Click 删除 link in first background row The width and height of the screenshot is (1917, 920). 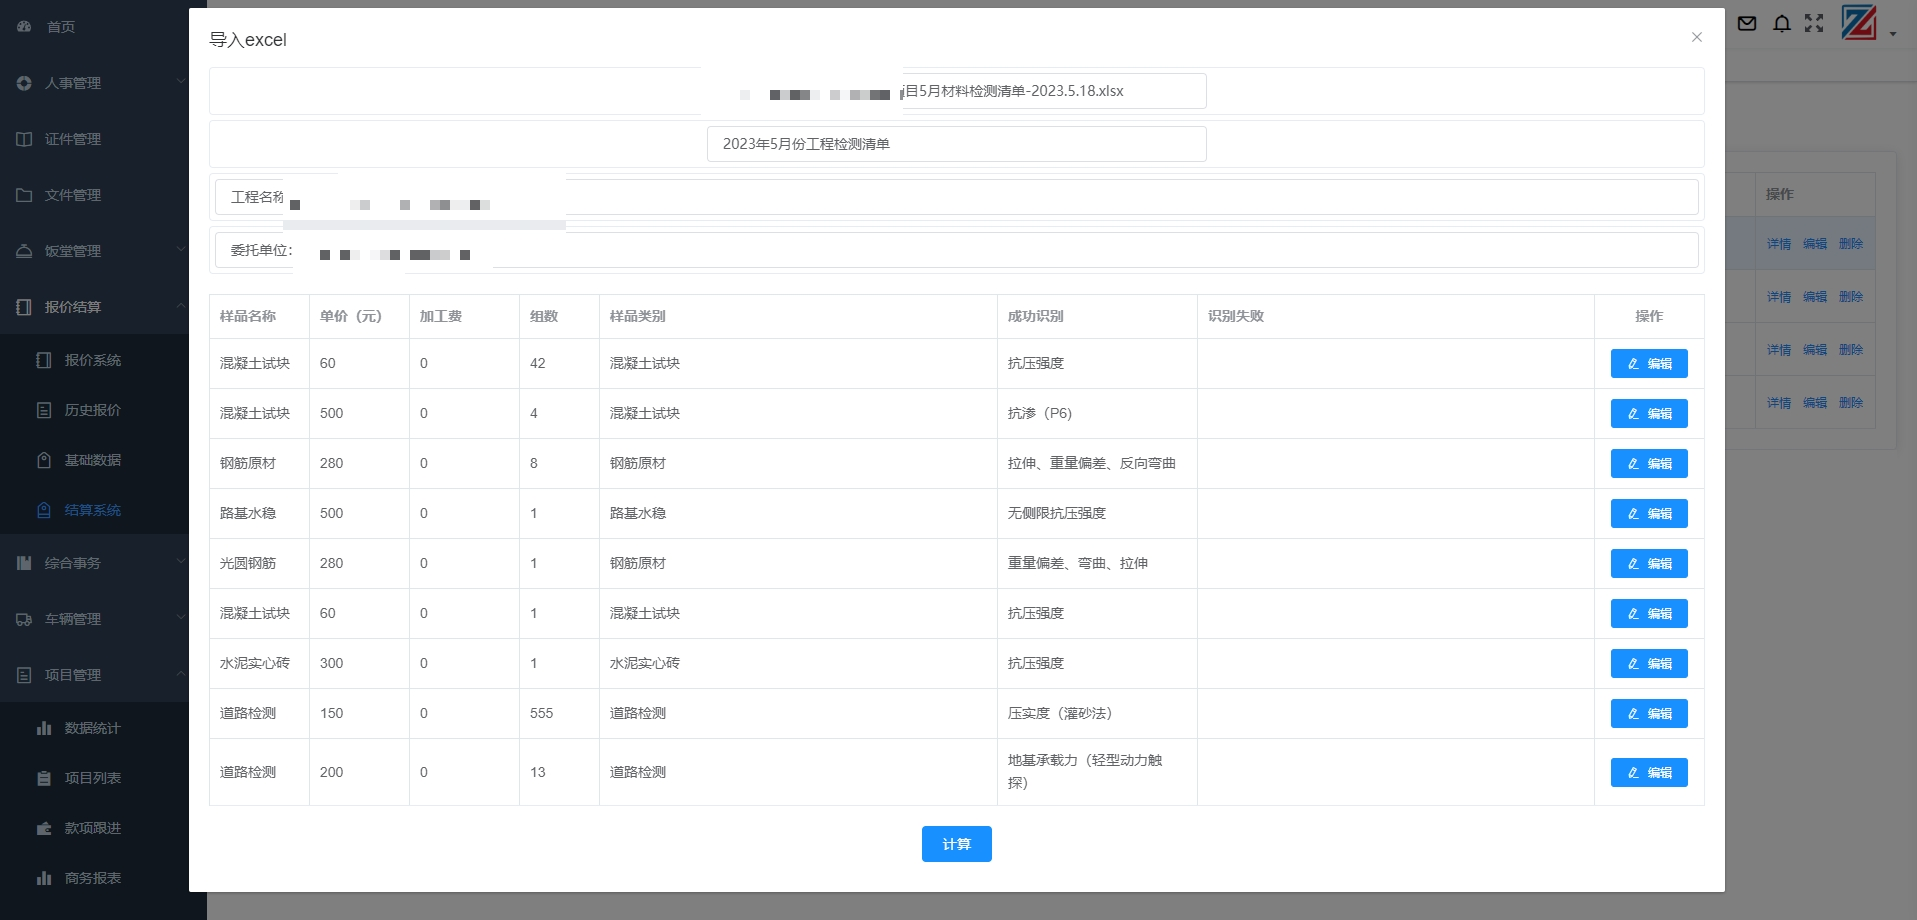pyautogui.click(x=1851, y=244)
